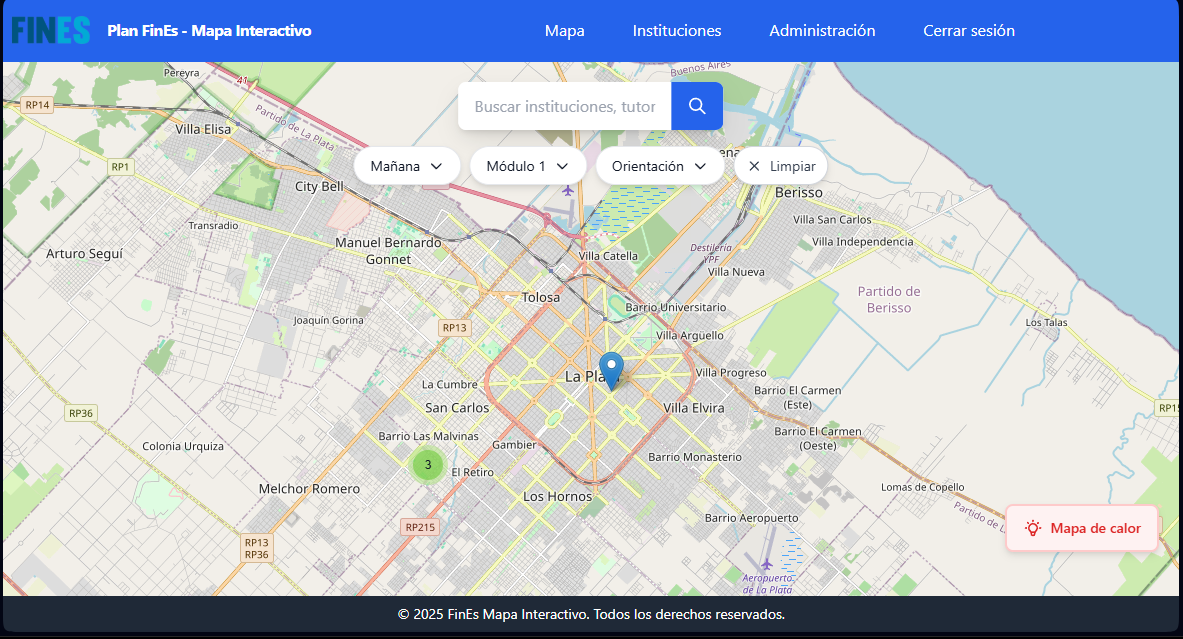This screenshot has width=1183, height=639.
Task: Navigate to the Administración section
Action: coord(822,31)
